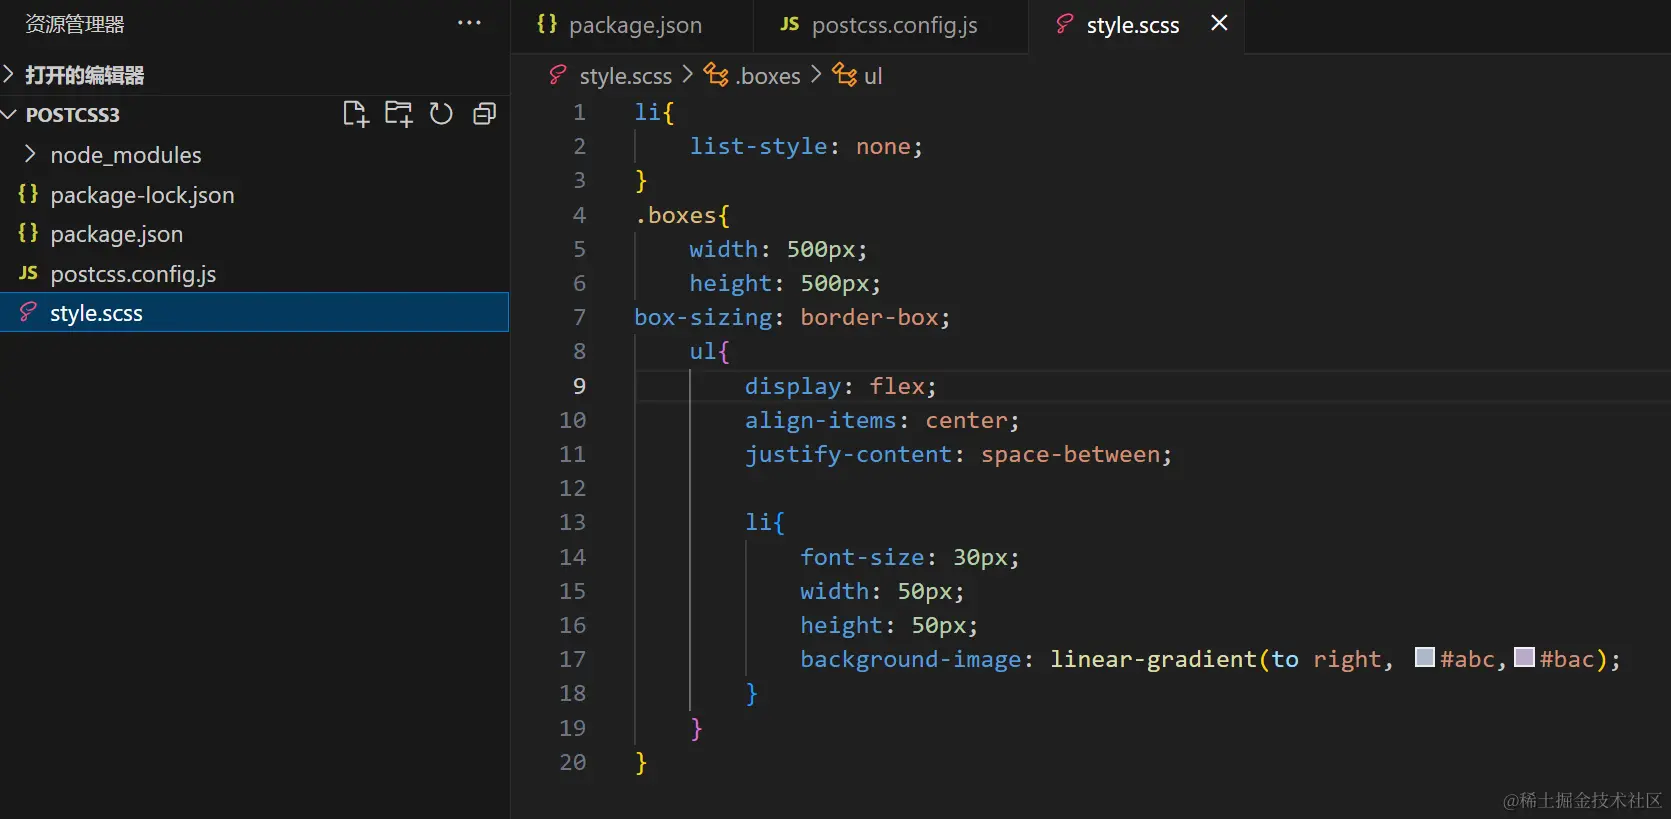Click the 资源管理器 panel title
This screenshot has width=1671, height=819.
point(74,24)
